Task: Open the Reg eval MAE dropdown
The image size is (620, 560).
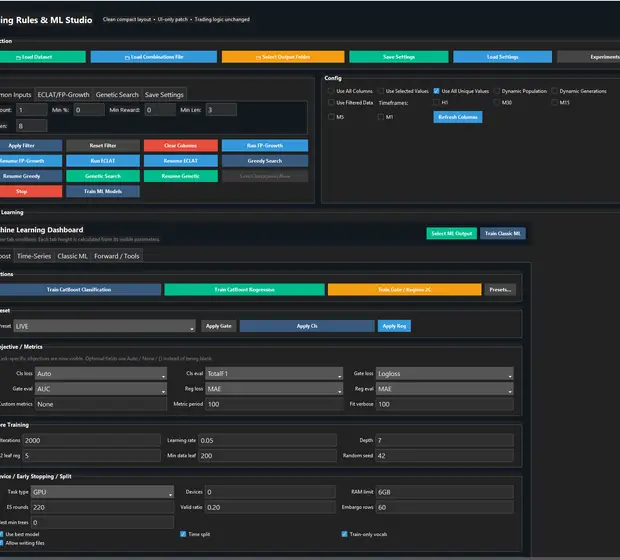Action: click(444, 389)
